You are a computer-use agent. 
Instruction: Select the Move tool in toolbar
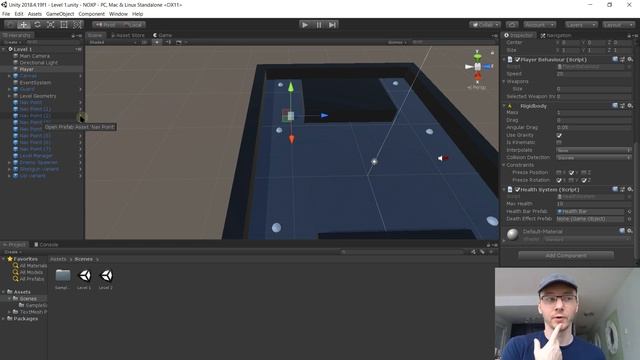coord(24,24)
